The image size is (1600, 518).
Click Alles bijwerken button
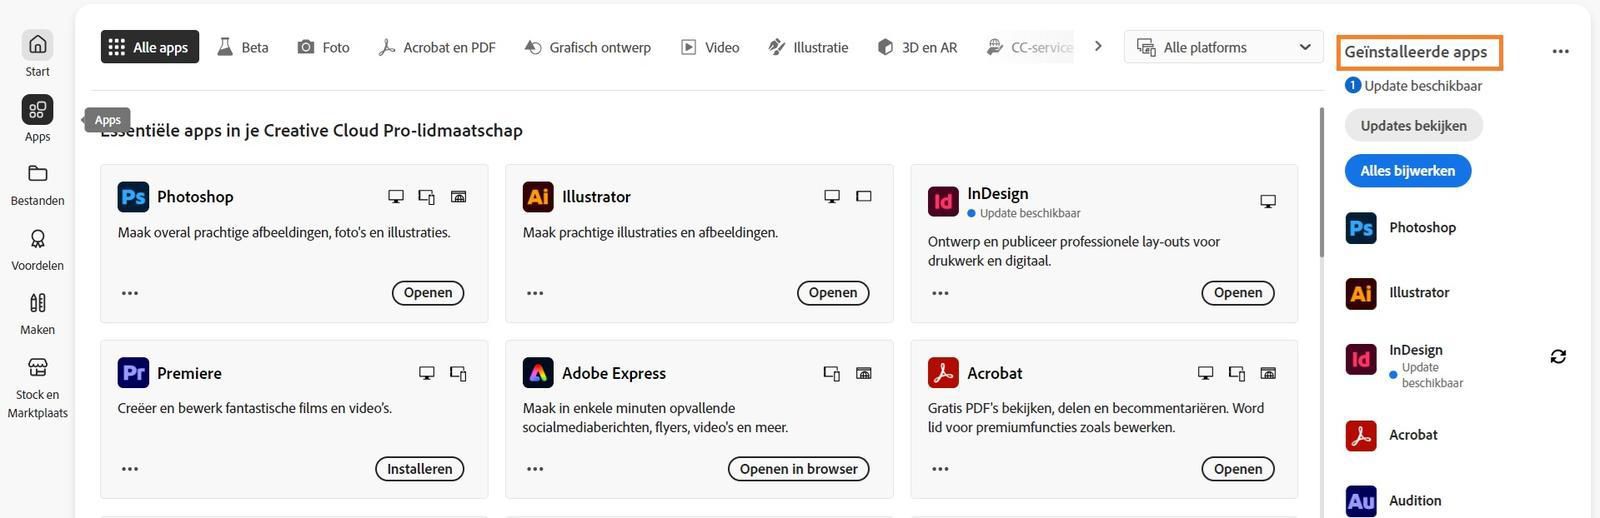(1407, 170)
